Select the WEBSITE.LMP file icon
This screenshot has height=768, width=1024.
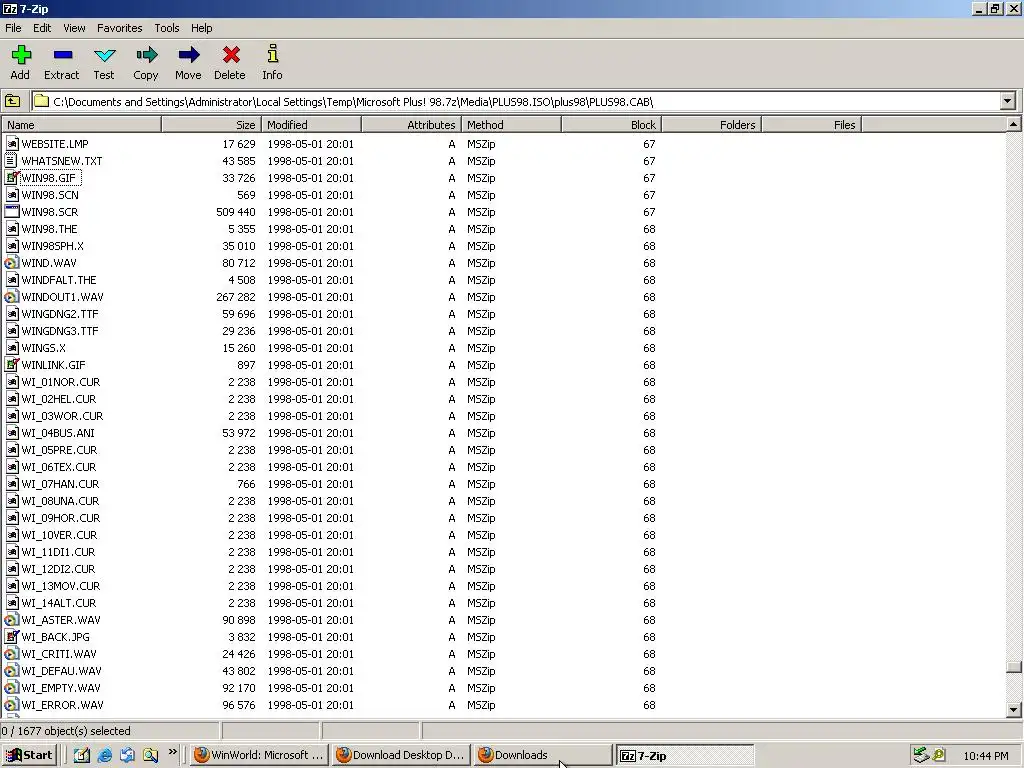[12, 144]
